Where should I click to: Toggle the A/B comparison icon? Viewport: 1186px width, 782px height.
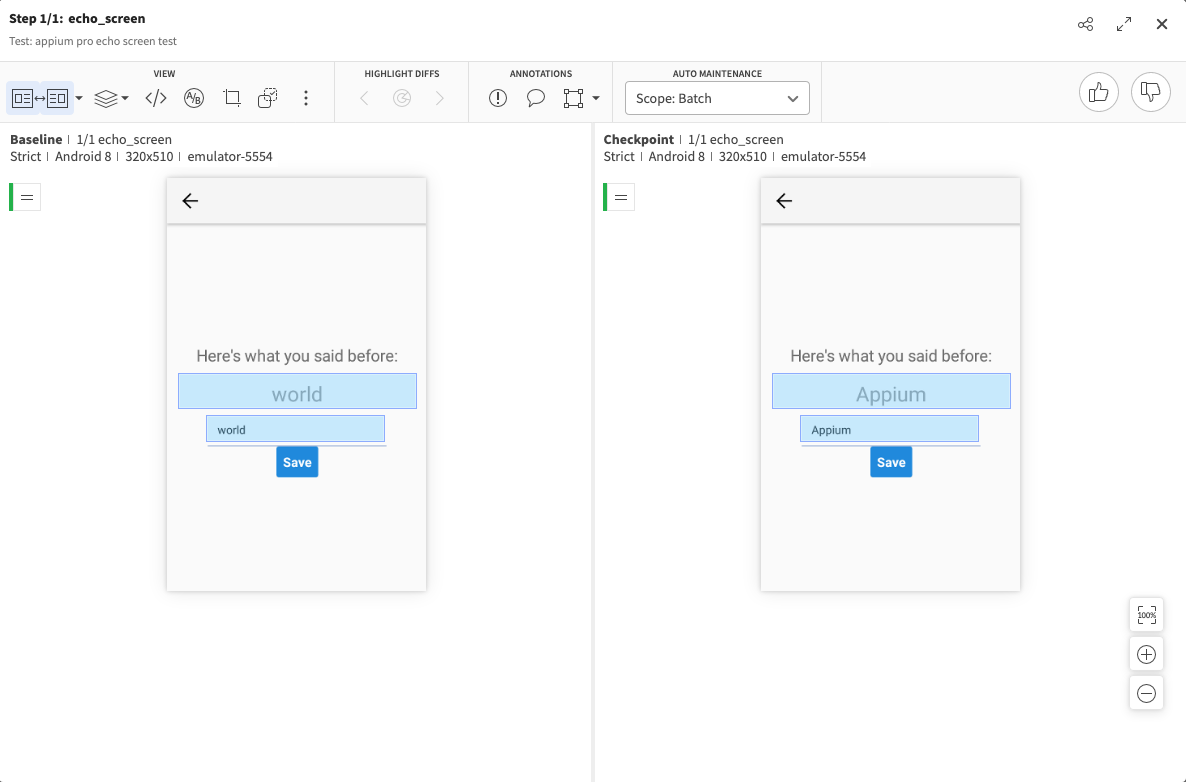(194, 98)
